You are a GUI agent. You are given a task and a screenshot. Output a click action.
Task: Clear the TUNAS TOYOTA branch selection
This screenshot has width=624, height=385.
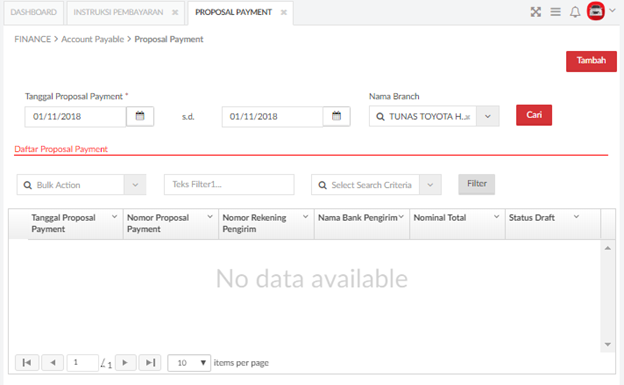tap(467, 117)
